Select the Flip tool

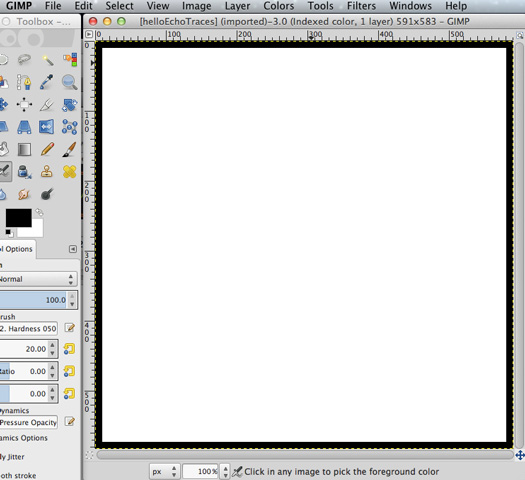[x=47, y=127]
